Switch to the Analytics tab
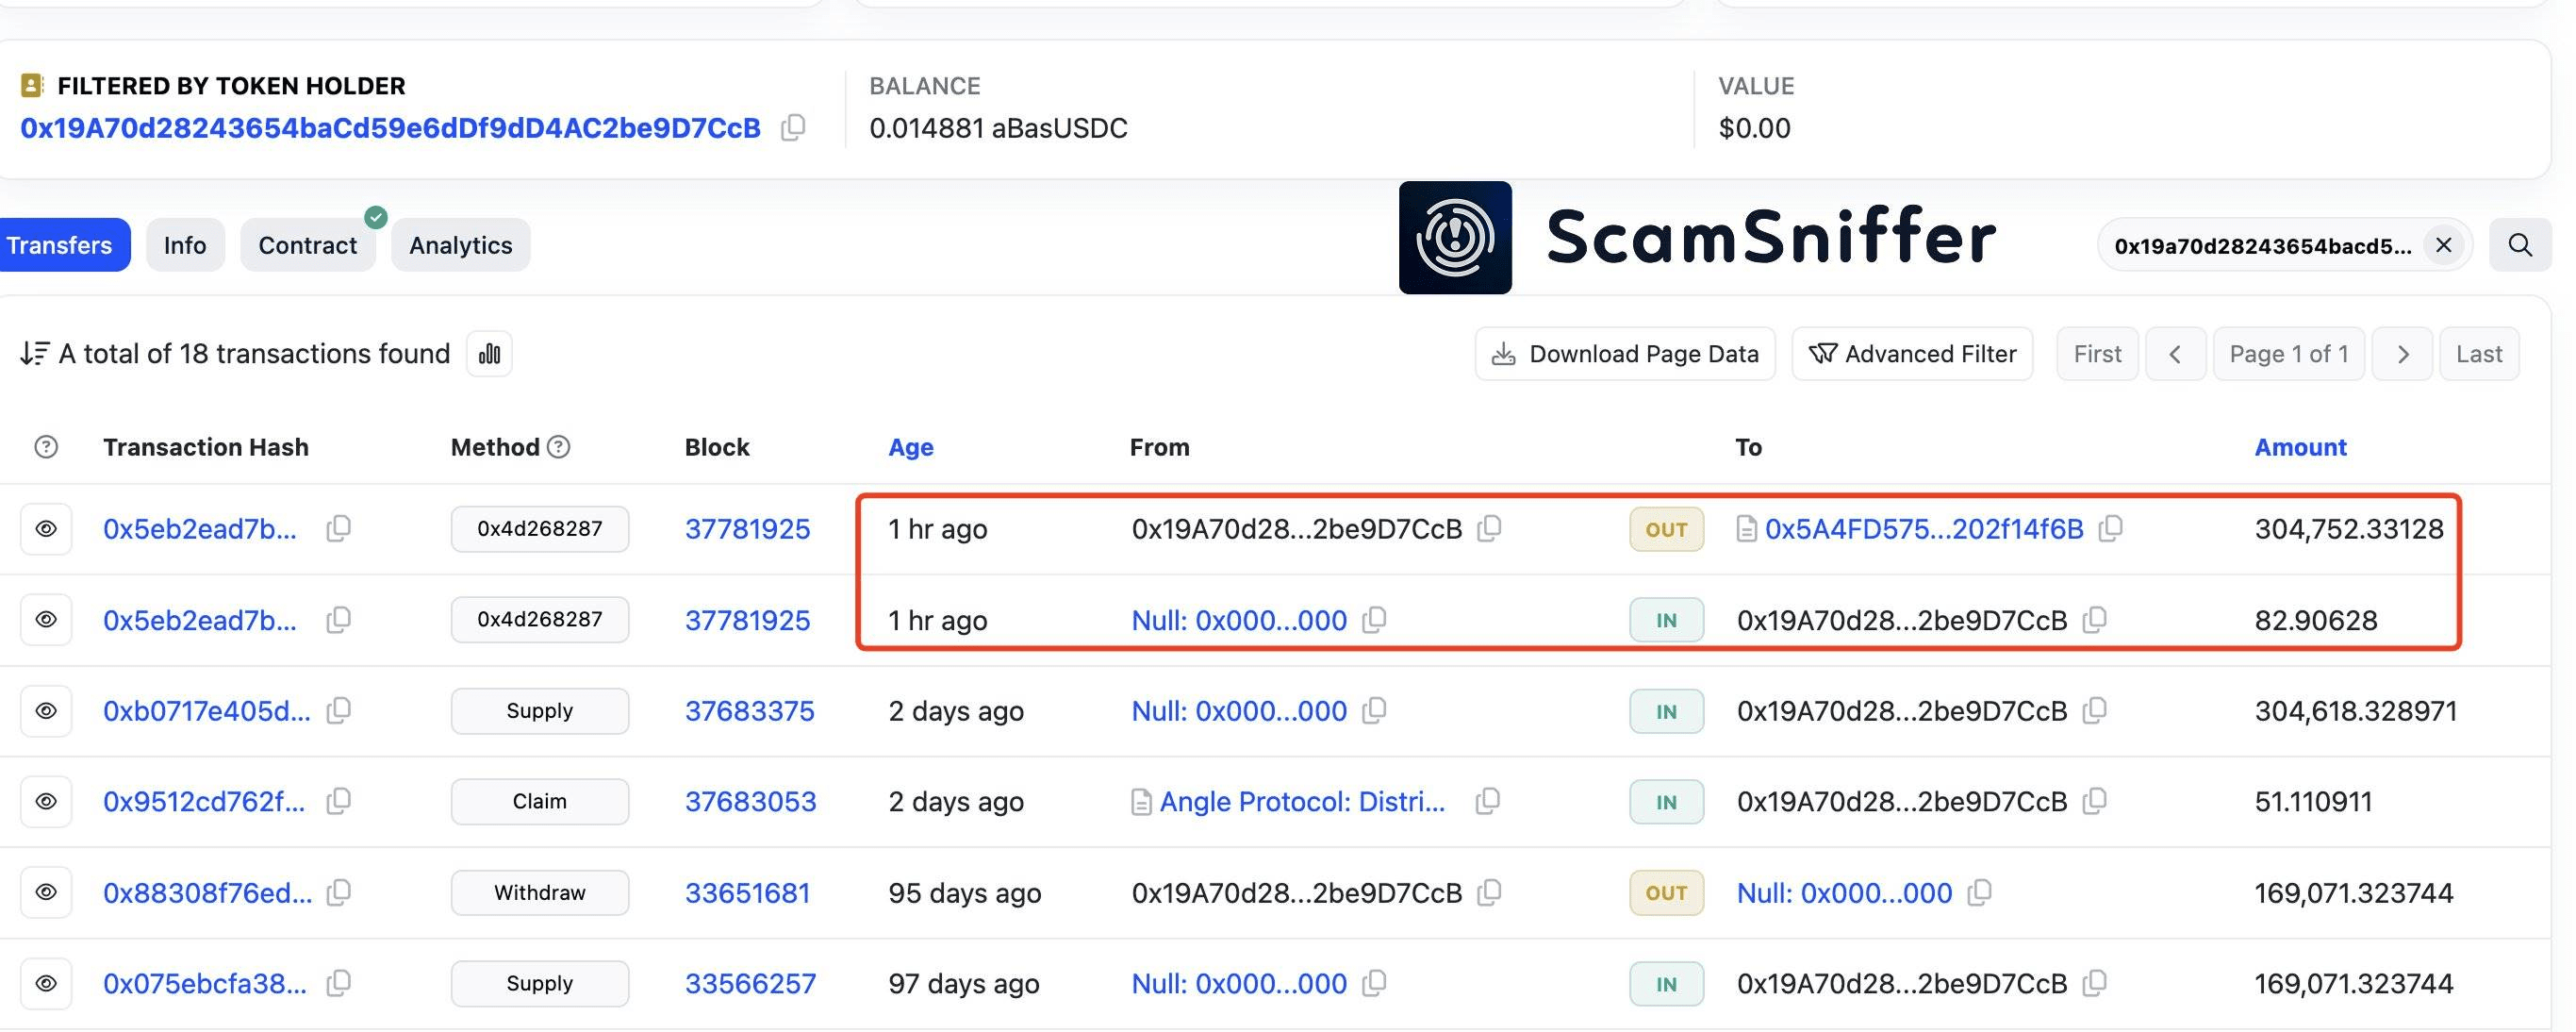Viewport: 2576px width, 1032px height. click(460, 245)
